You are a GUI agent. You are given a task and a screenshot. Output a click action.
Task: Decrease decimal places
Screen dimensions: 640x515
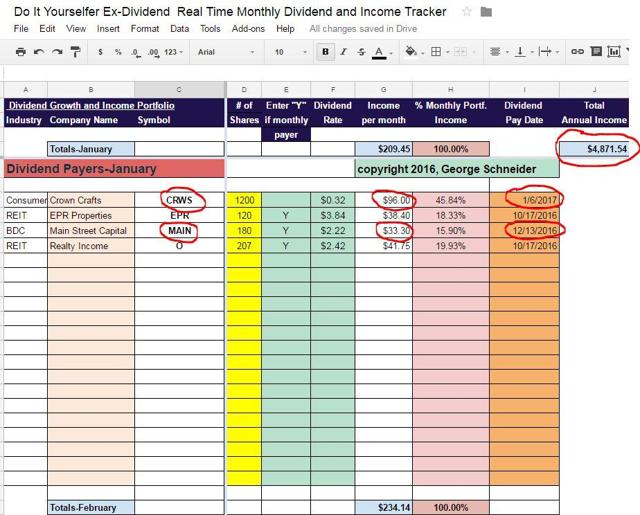tap(136, 53)
